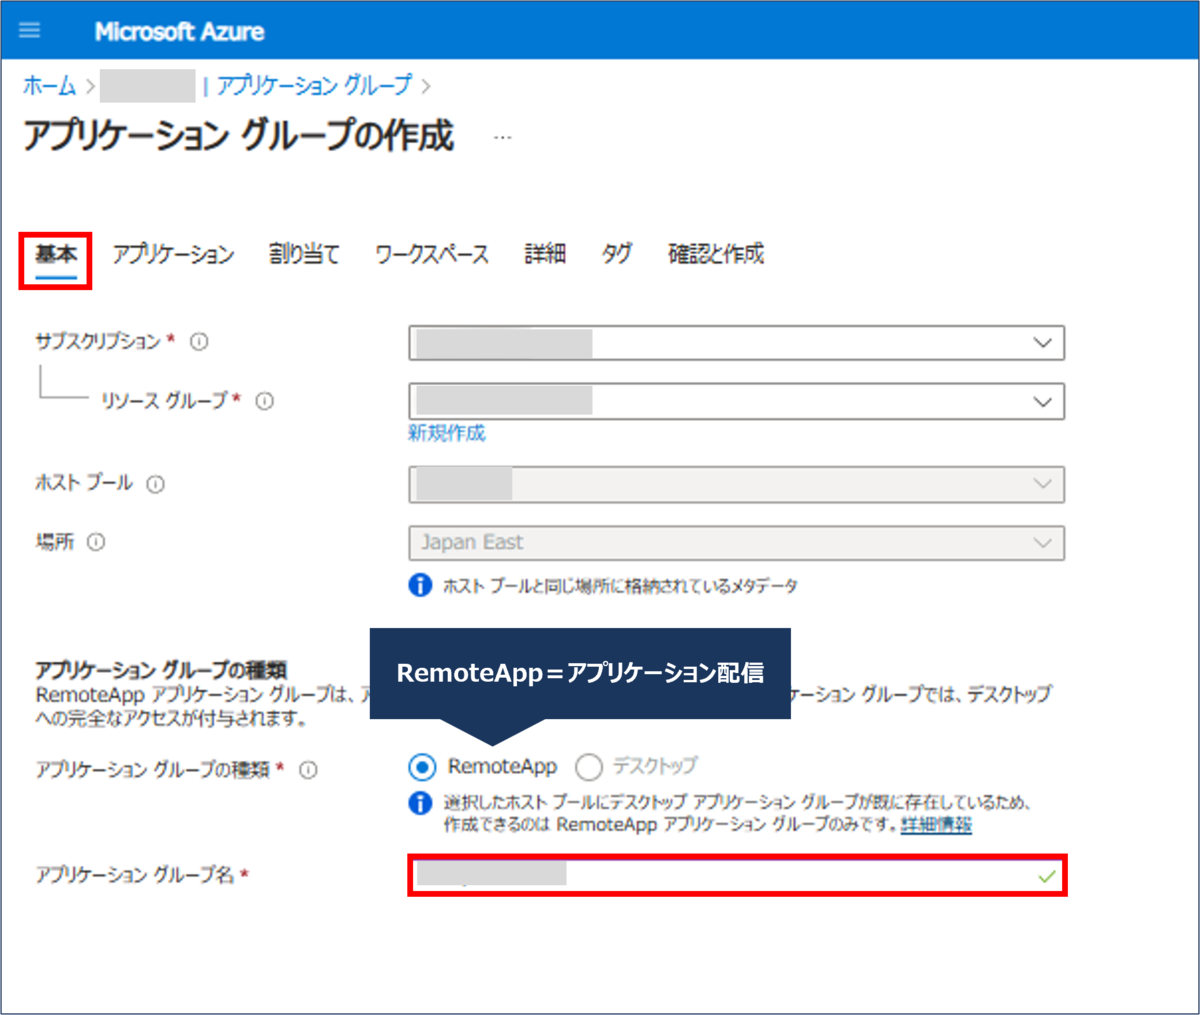
Task: Expand the リソース グループ dropdown
Action: coord(737,401)
